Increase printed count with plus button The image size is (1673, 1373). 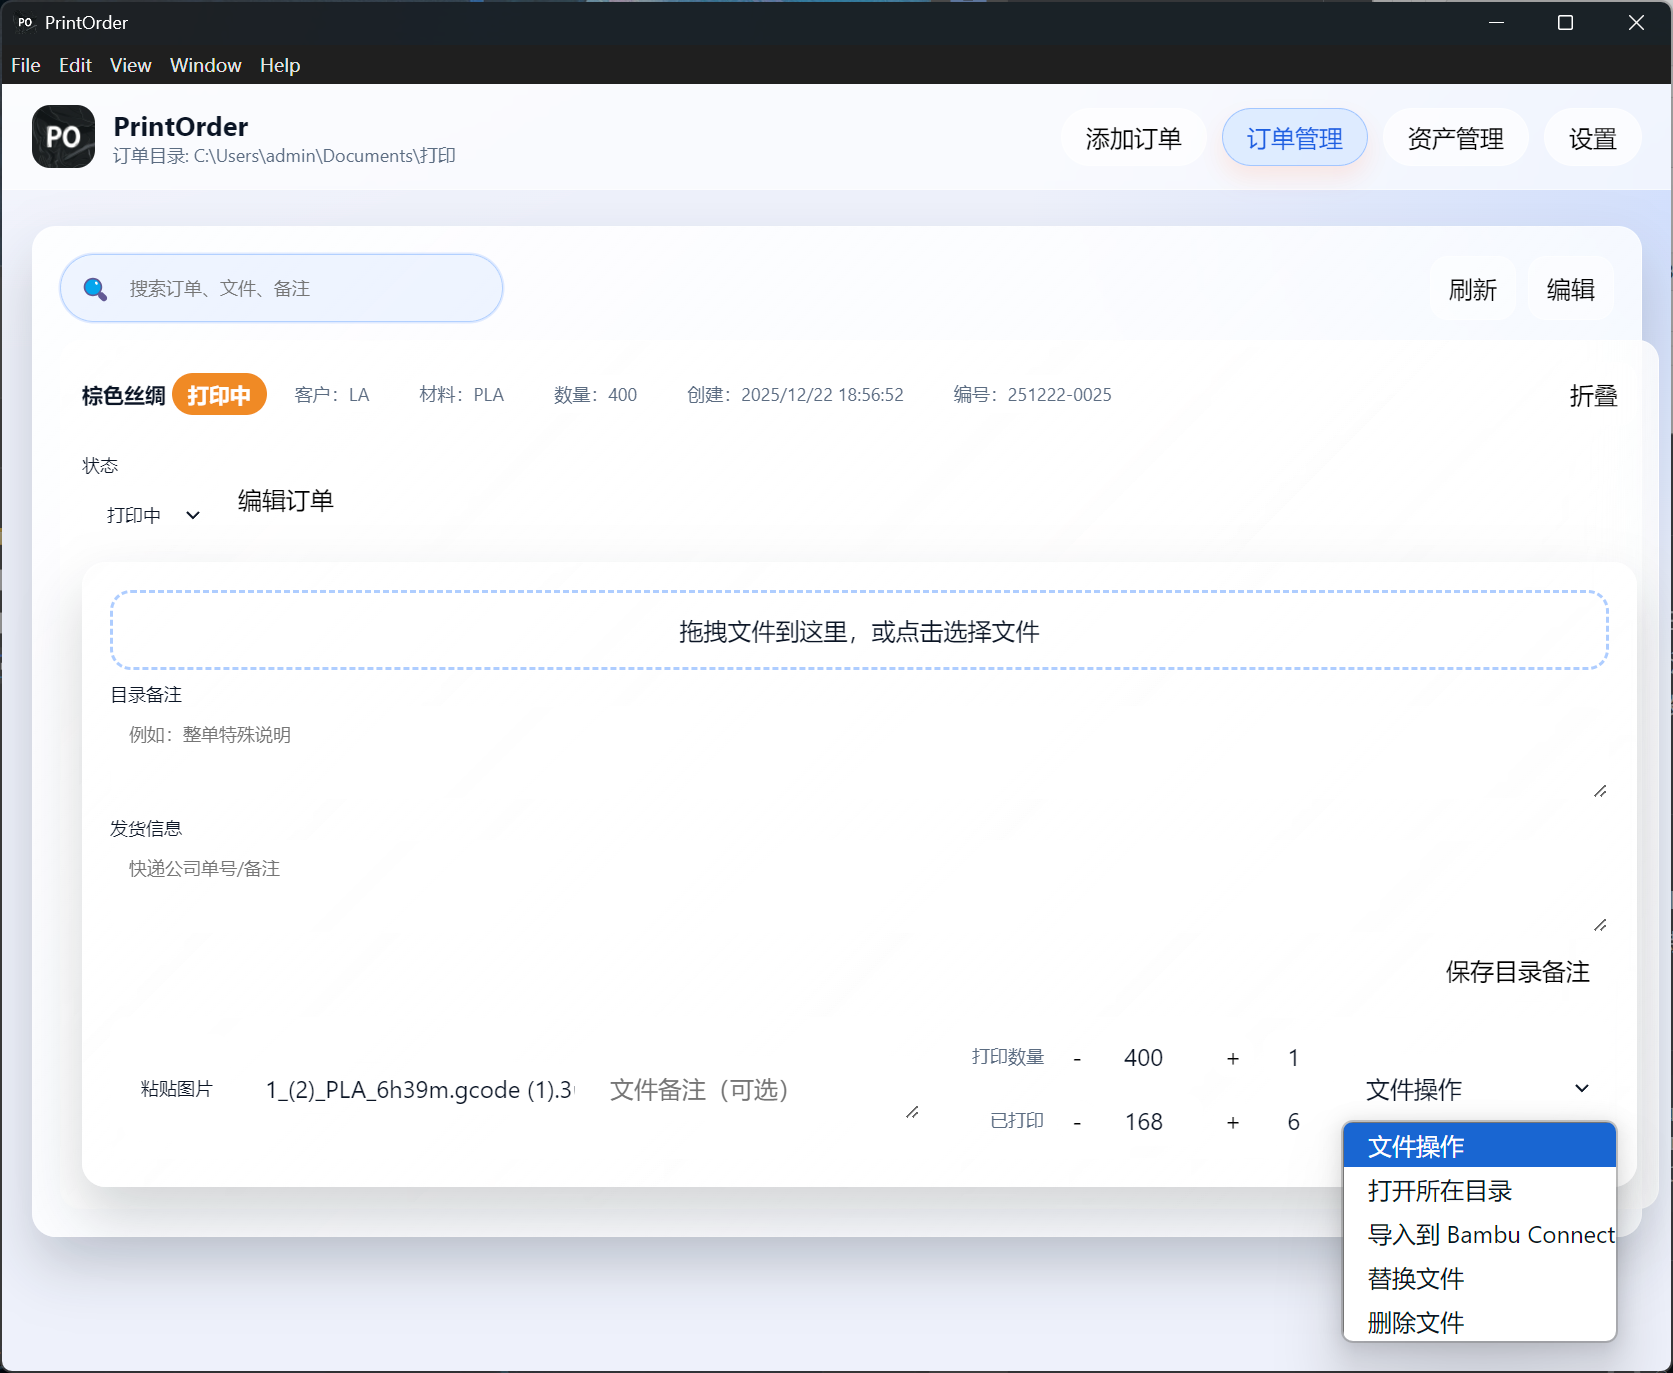[x=1232, y=1122]
